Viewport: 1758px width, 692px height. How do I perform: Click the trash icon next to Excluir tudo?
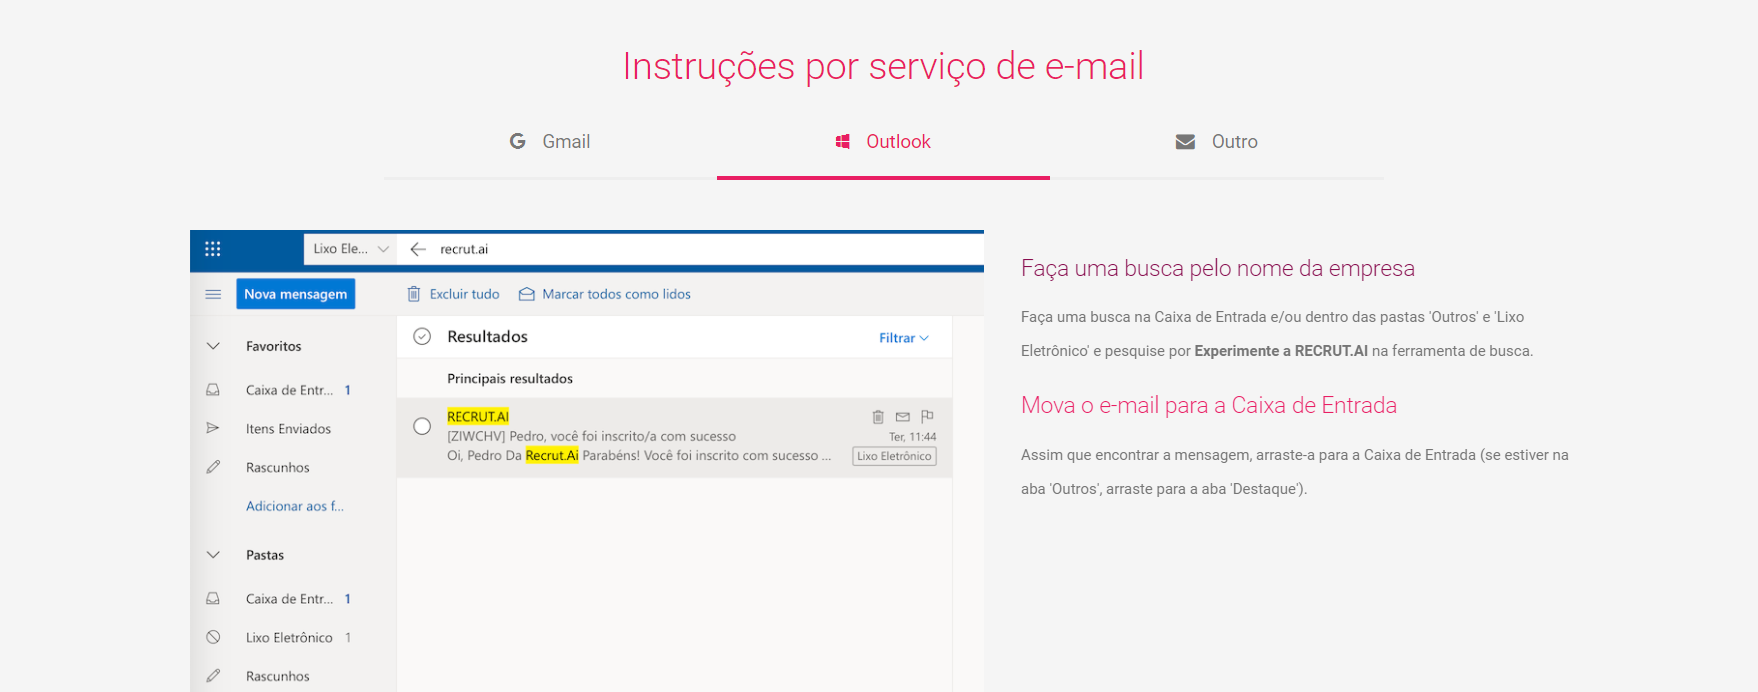[x=414, y=294]
